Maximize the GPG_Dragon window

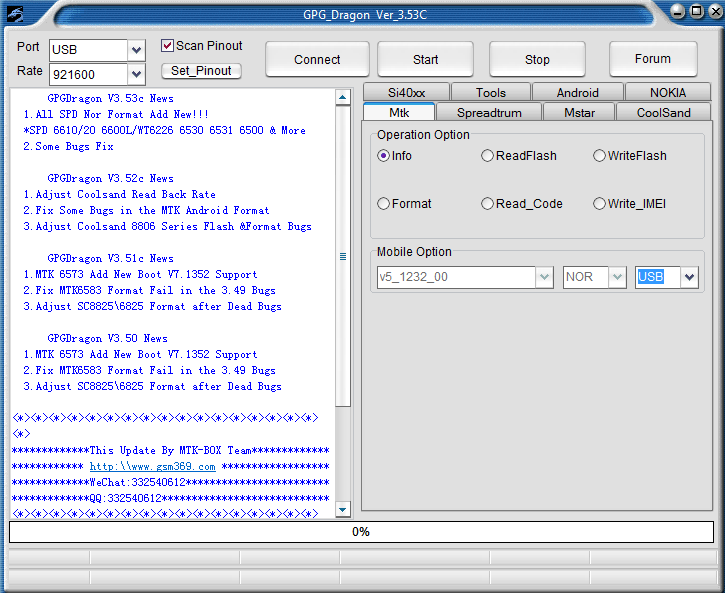coord(697,11)
